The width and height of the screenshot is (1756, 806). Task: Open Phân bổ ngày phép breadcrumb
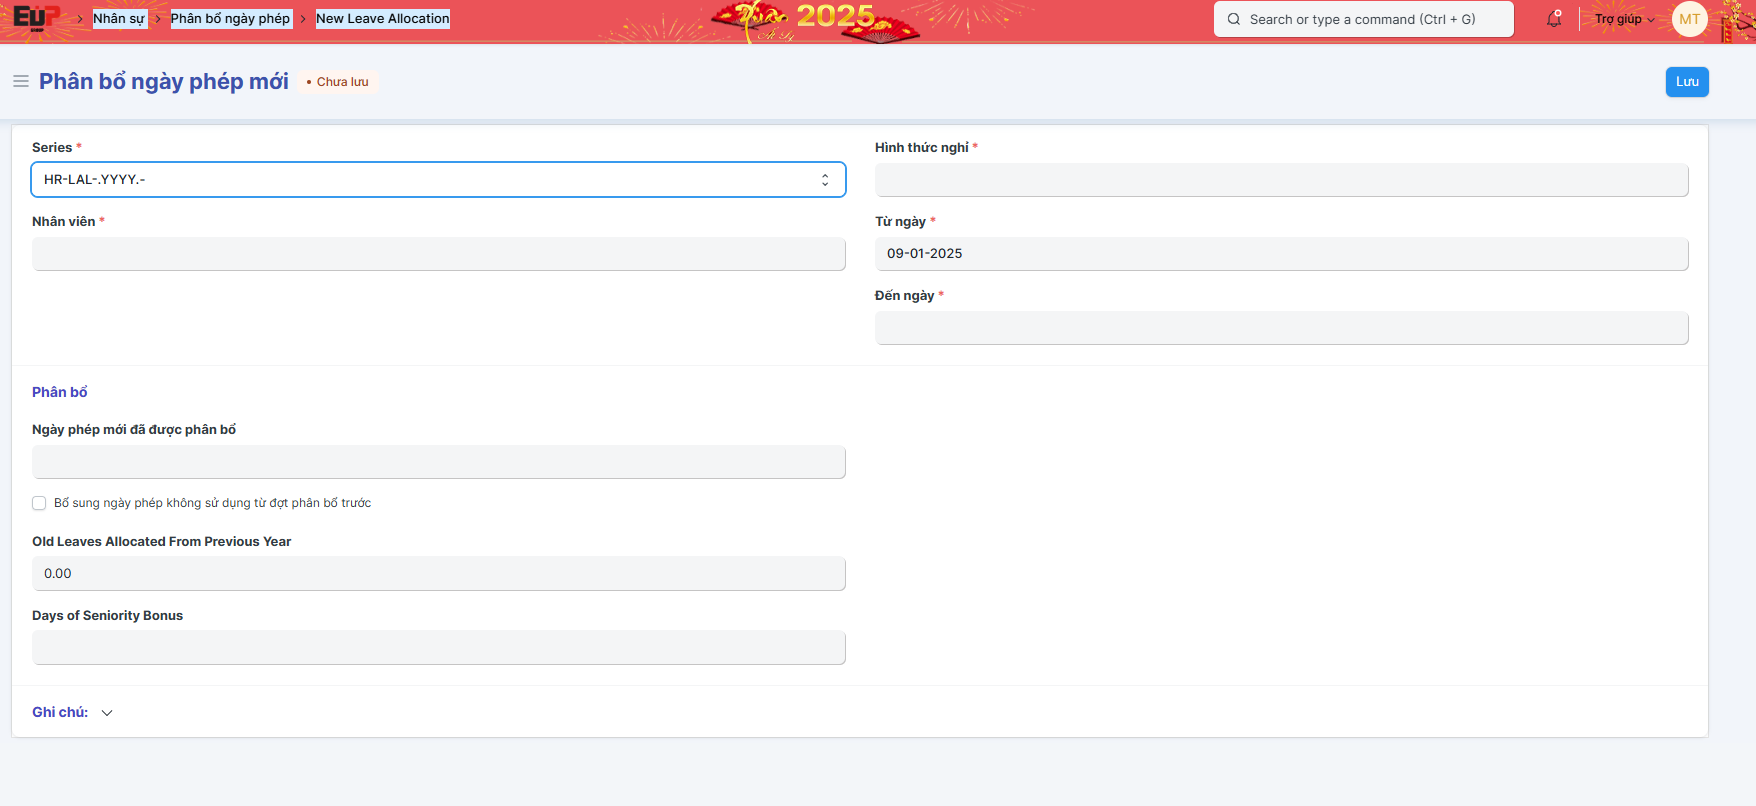(230, 19)
